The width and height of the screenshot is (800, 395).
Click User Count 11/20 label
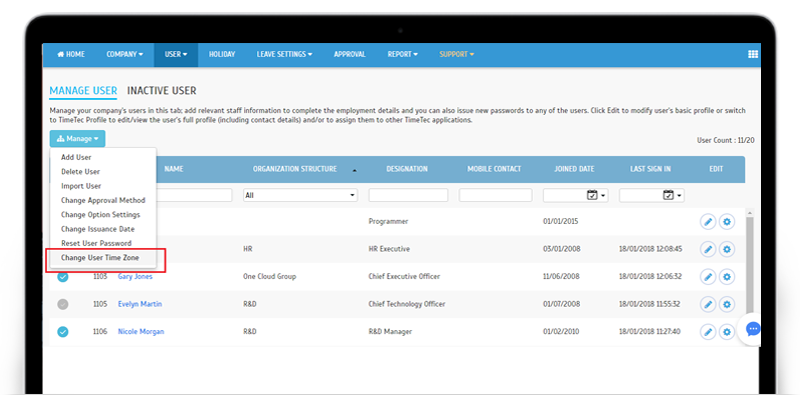pos(726,140)
